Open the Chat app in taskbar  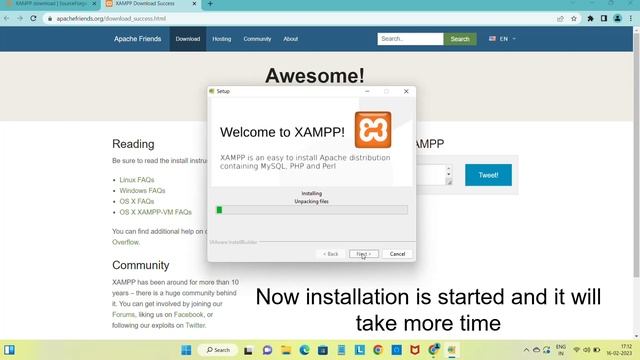click(267, 350)
